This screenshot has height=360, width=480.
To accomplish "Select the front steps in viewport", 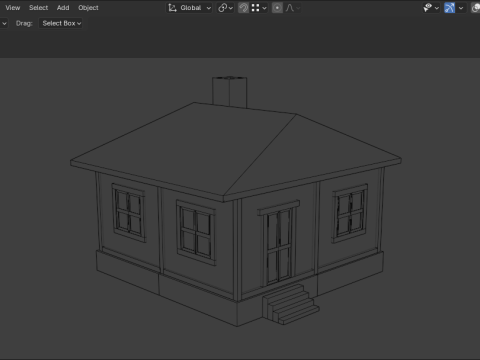I will coord(290,304).
